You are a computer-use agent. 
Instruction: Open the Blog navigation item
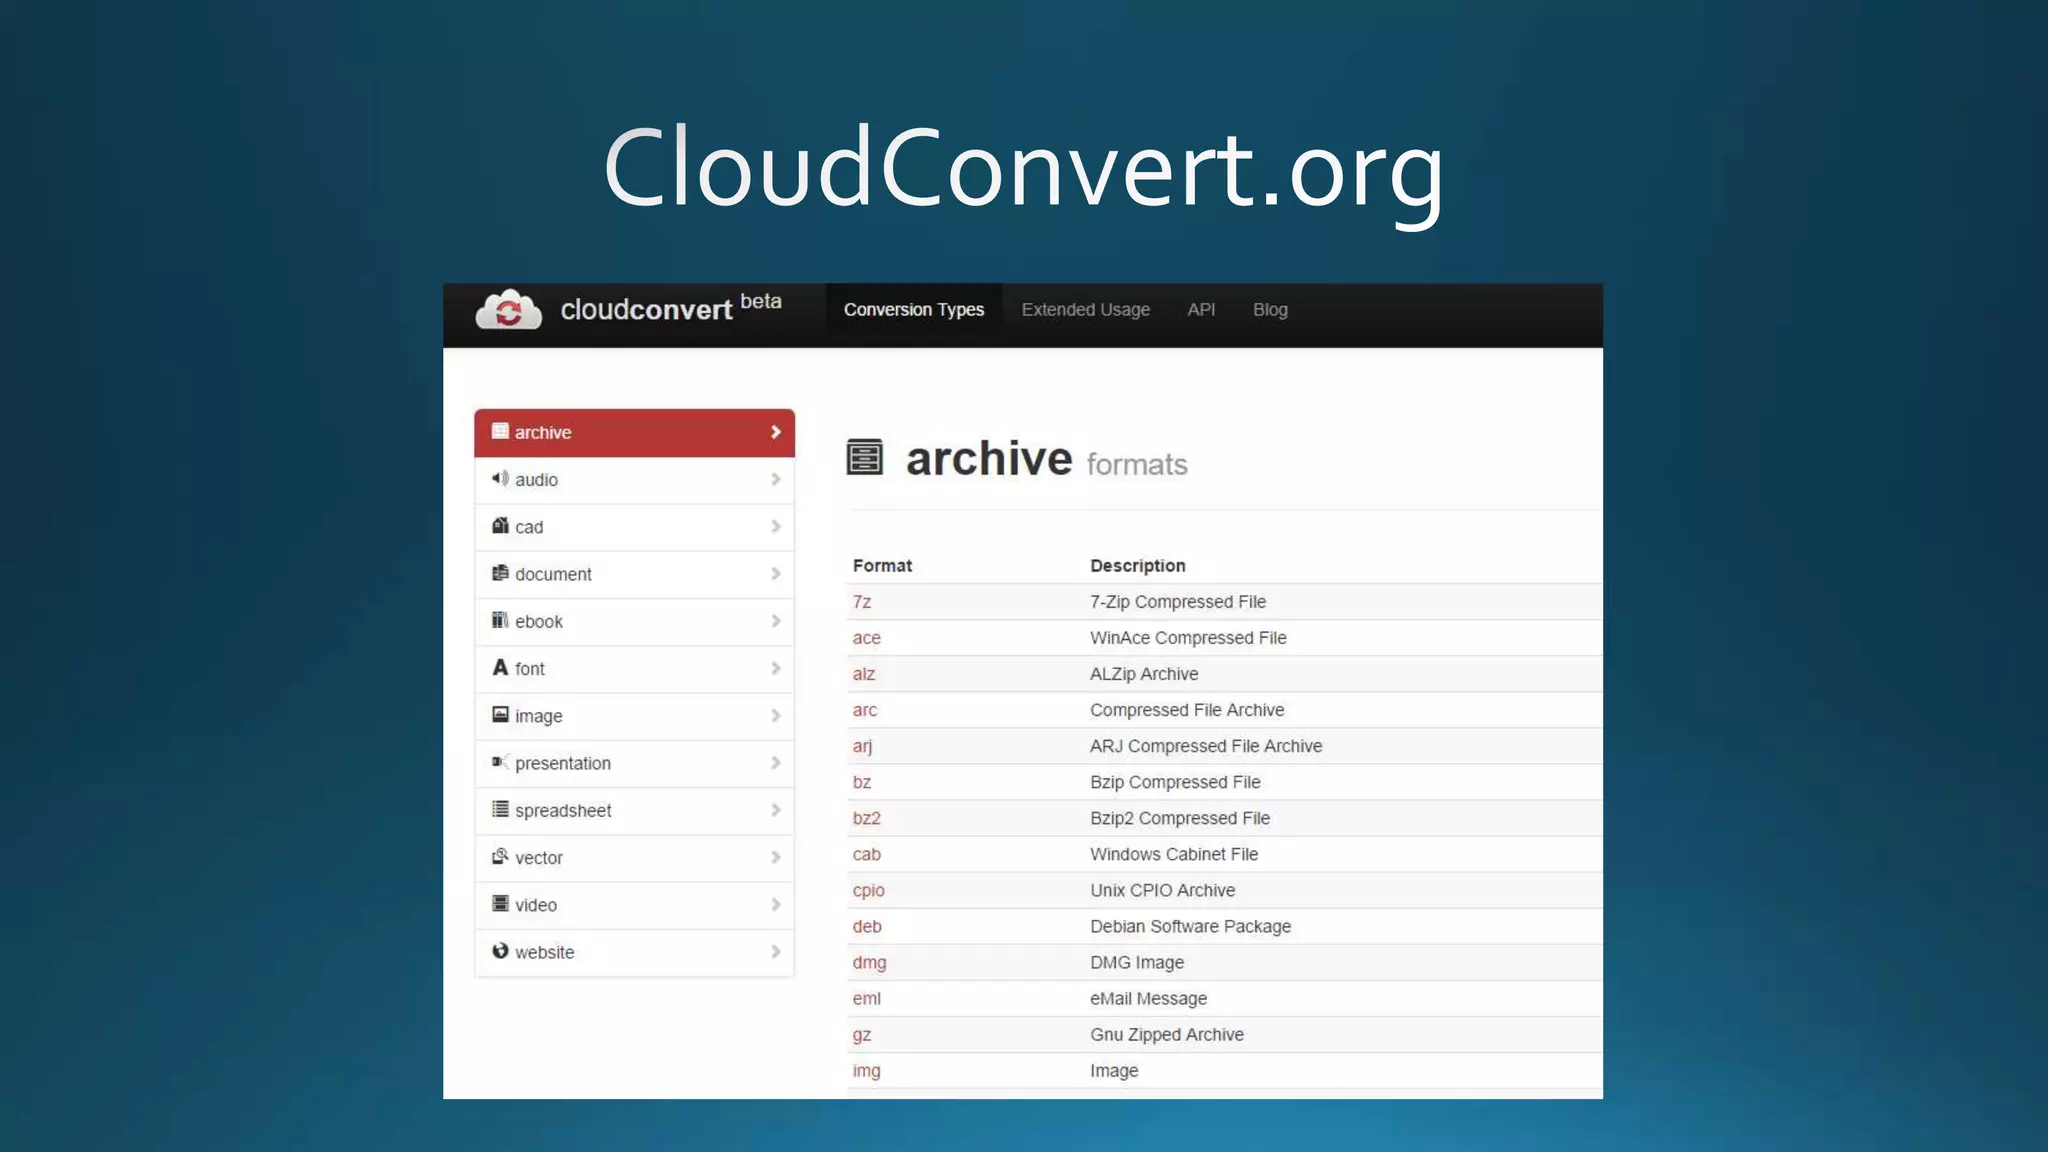point(1270,310)
